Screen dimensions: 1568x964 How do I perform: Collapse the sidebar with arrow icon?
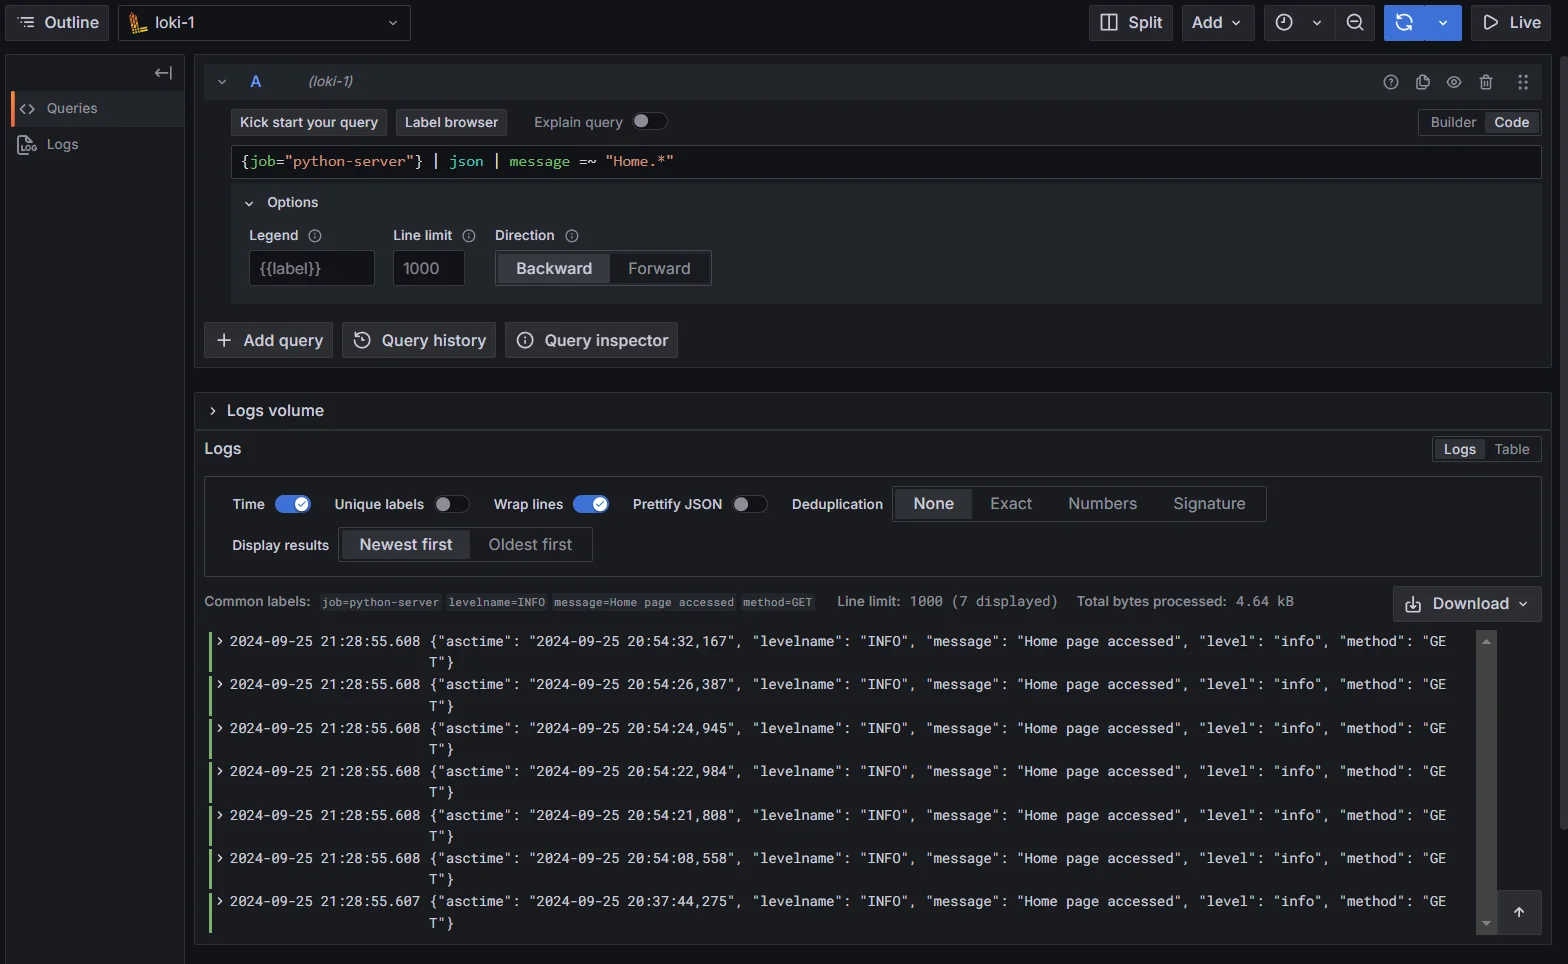[x=163, y=73]
